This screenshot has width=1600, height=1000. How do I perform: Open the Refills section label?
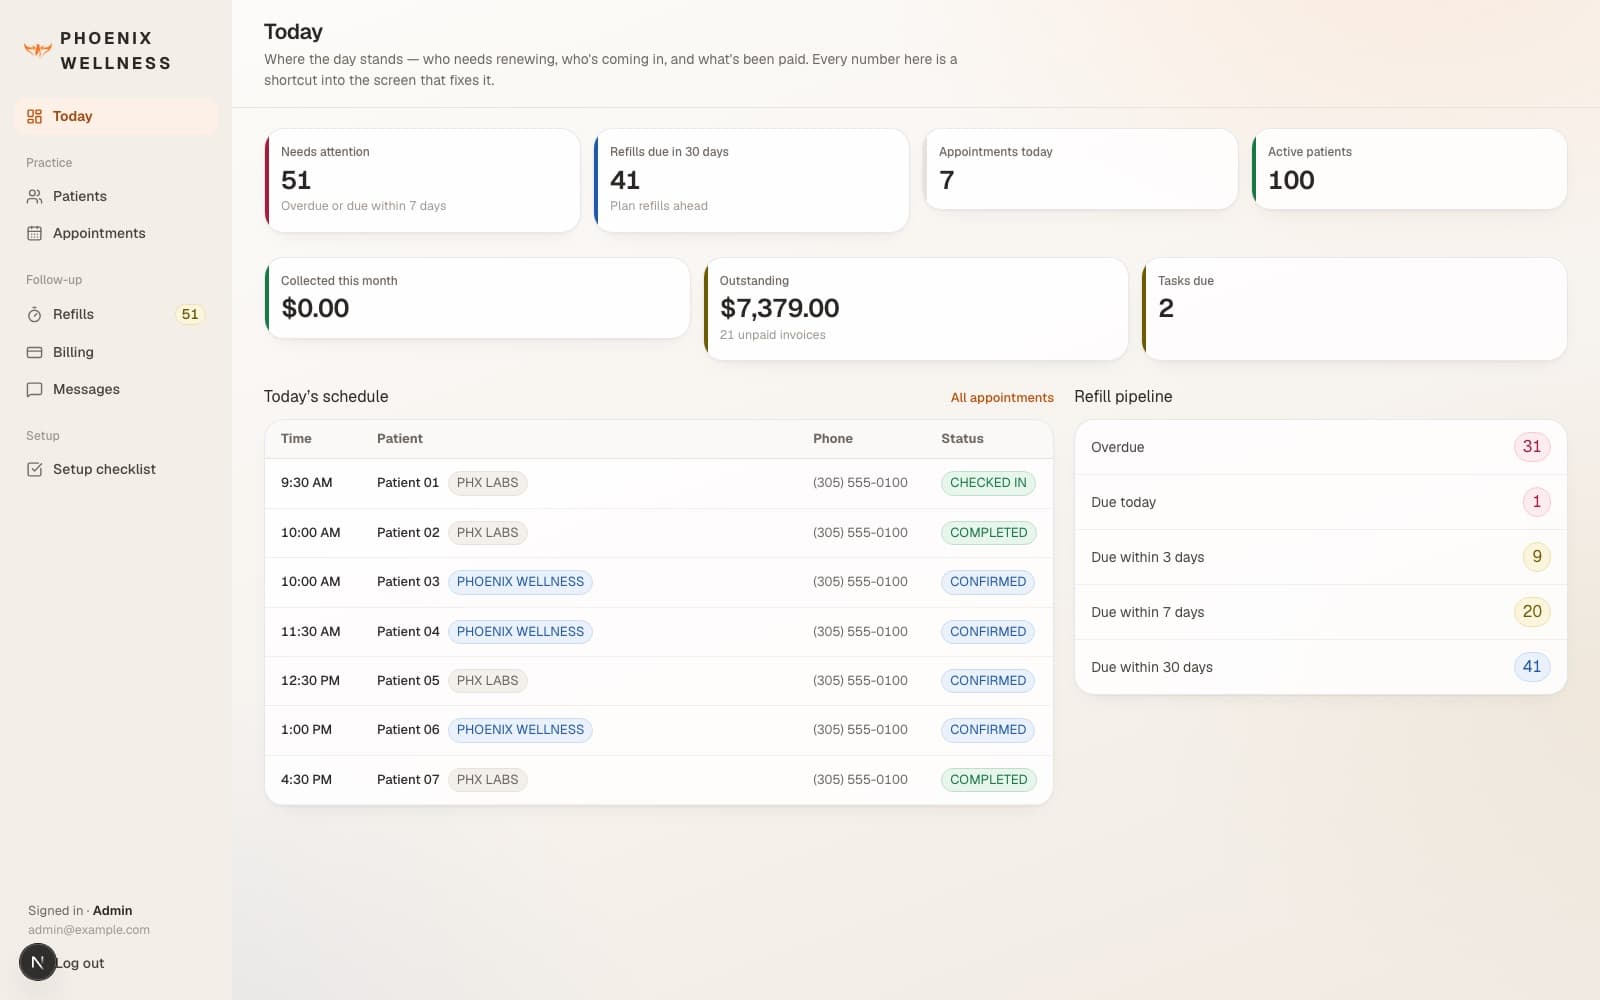tap(73, 314)
